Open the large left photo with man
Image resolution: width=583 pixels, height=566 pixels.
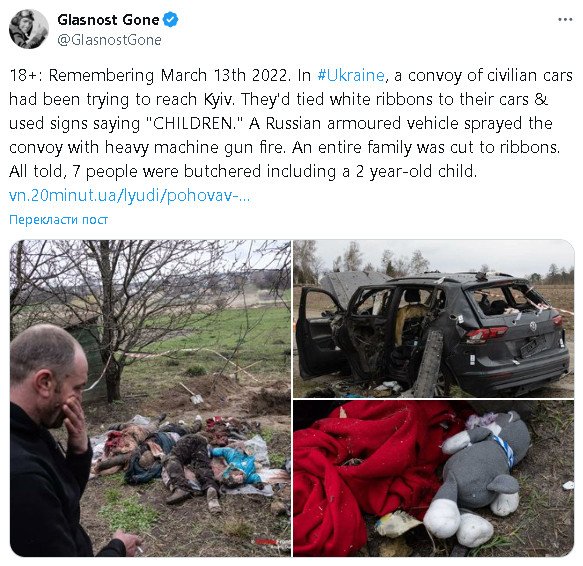click(150, 398)
